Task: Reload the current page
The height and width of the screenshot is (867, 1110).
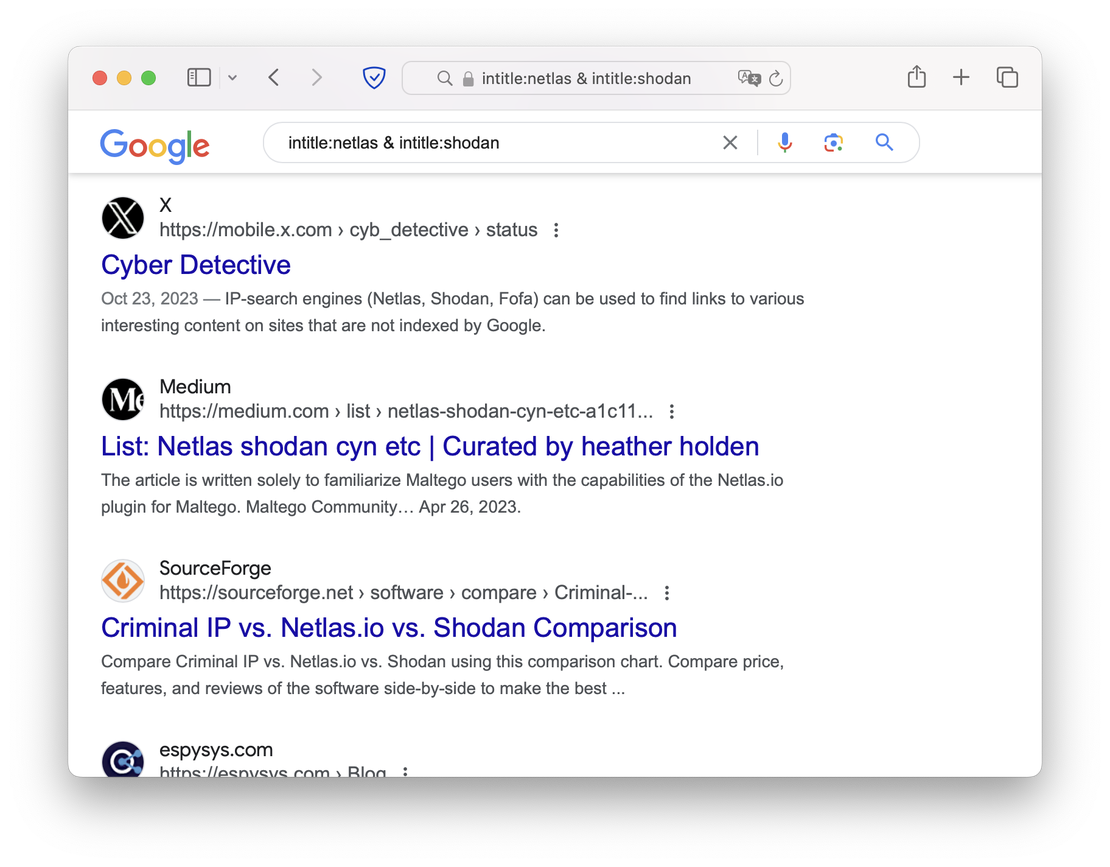Action: coord(775,78)
